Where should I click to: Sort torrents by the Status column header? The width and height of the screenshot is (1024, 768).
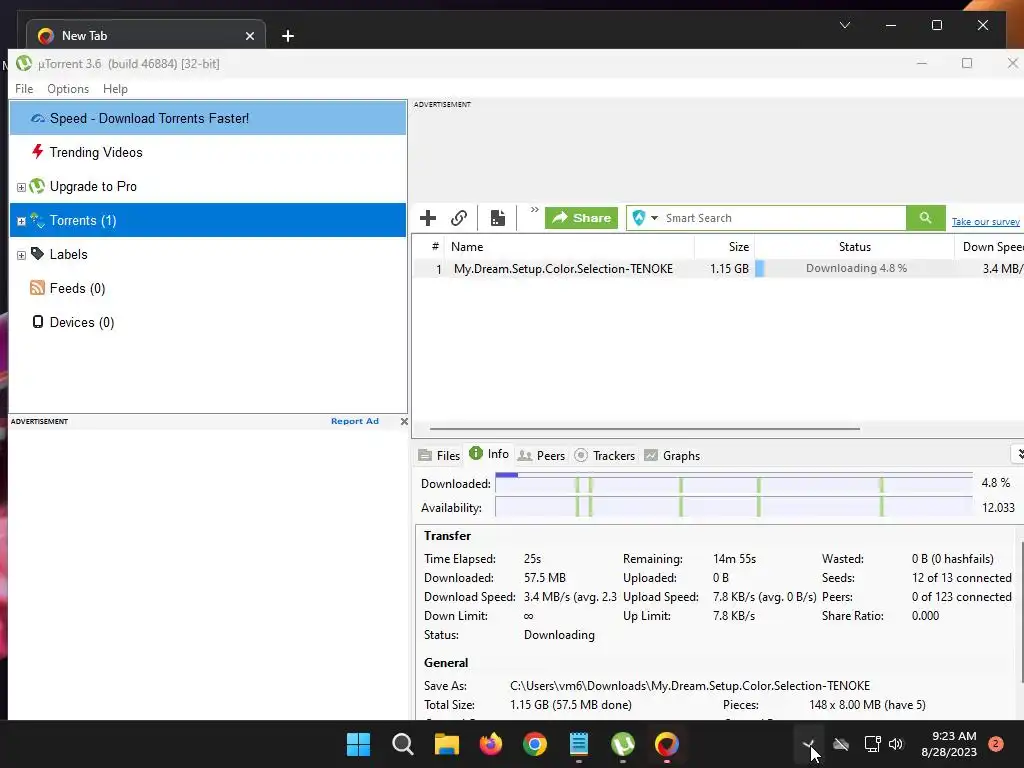pyautogui.click(x=854, y=247)
